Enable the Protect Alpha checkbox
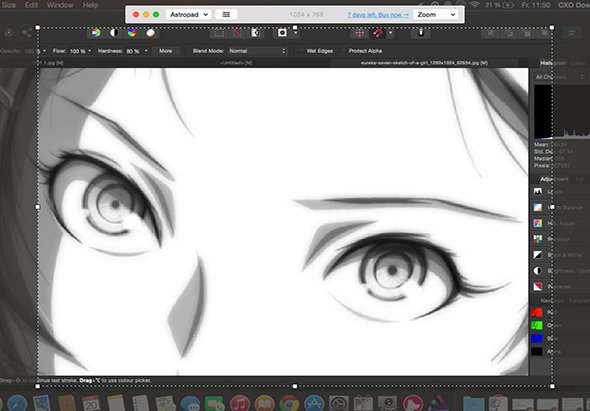590x411 pixels. (344, 51)
